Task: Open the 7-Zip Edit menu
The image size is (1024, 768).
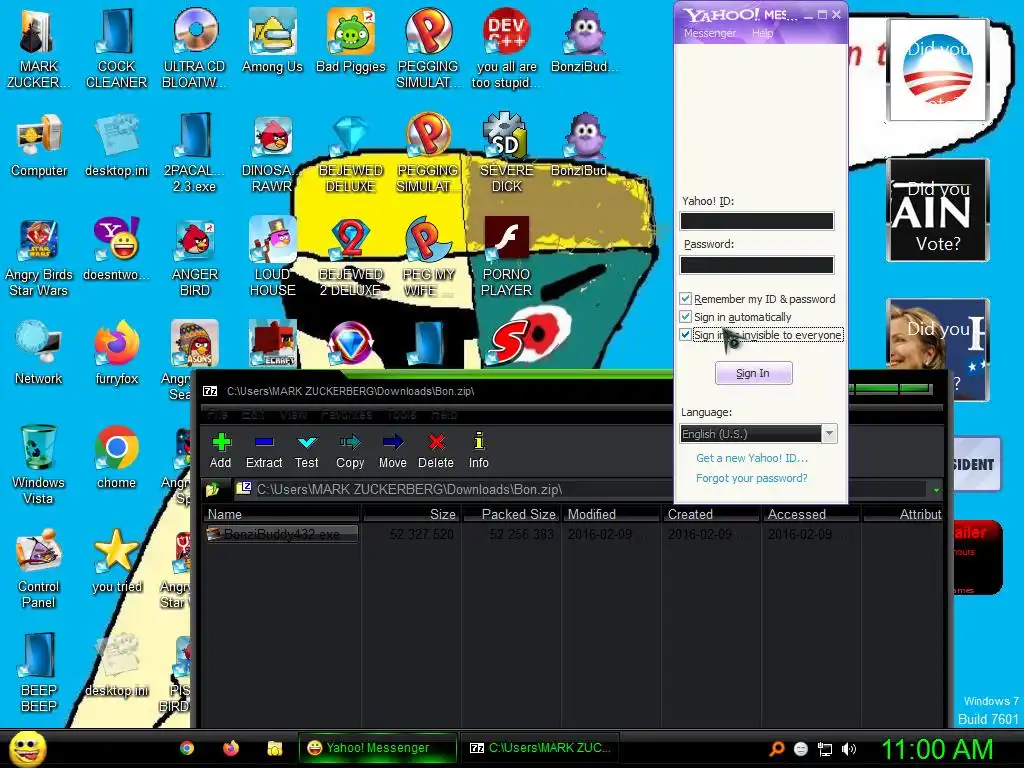Action: pyautogui.click(x=253, y=414)
